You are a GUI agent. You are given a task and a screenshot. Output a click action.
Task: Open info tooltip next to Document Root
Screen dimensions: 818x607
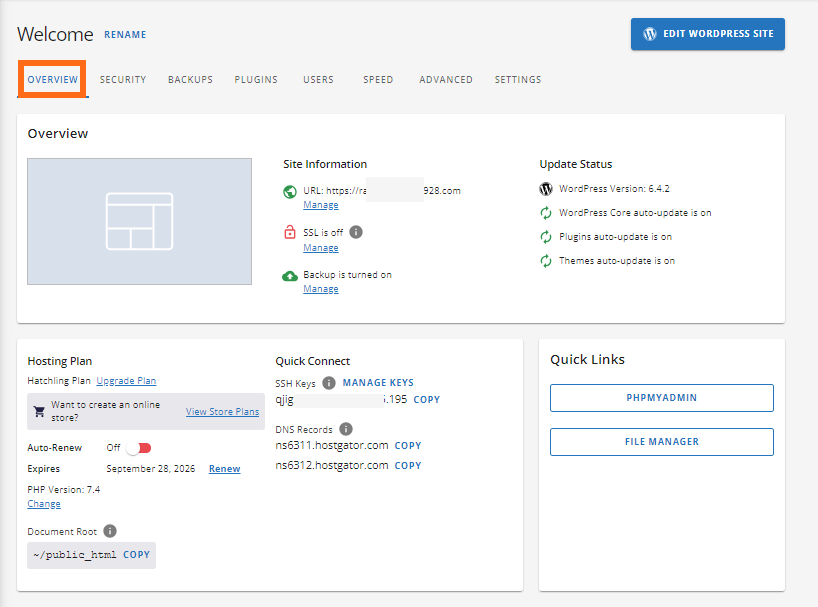coord(110,531)
